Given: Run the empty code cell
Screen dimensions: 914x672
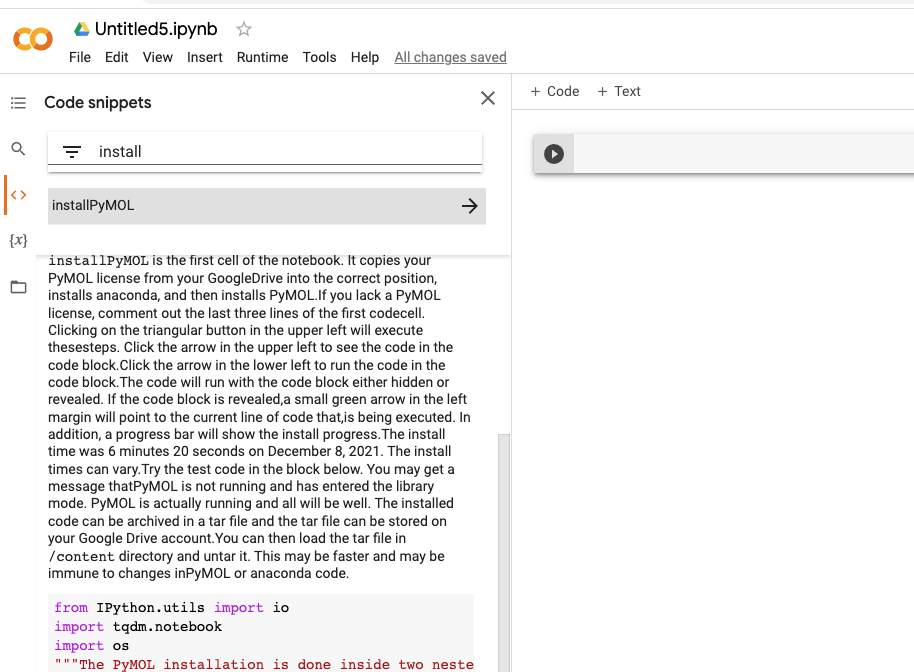Looking at the screenshot, I should (x=554, y=154).
